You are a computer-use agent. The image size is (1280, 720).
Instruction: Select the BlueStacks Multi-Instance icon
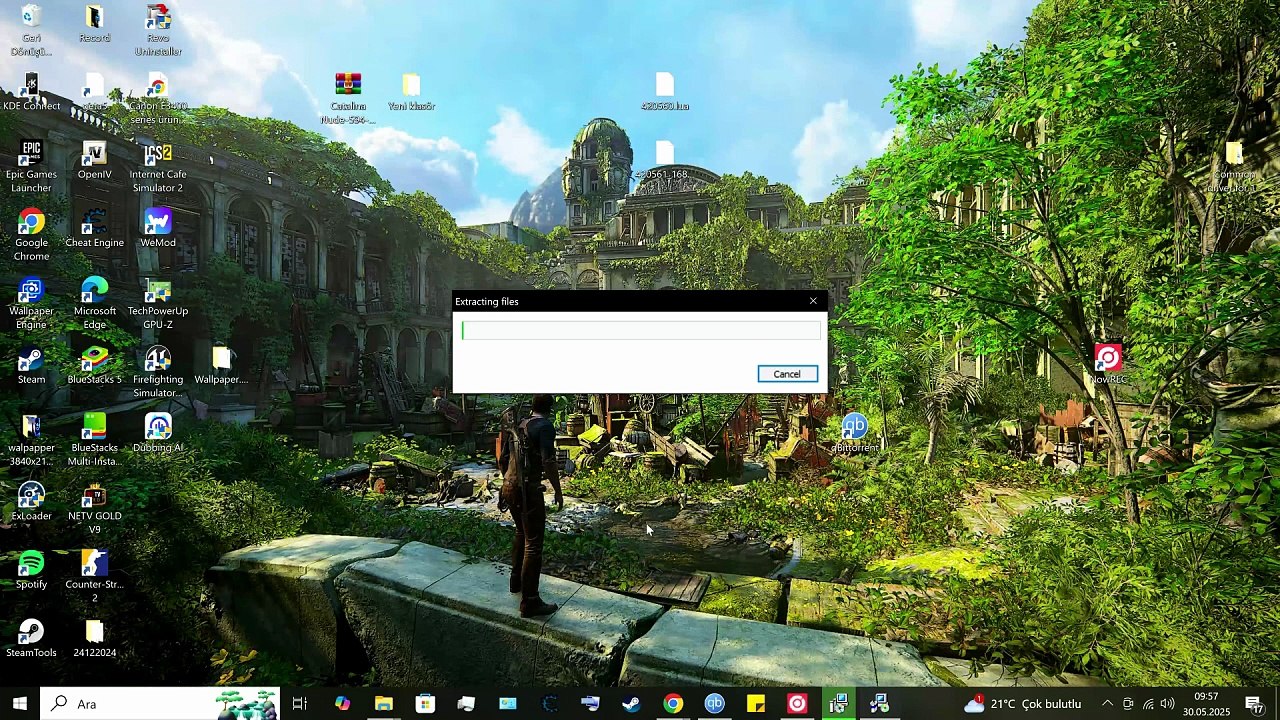(94, 440)
